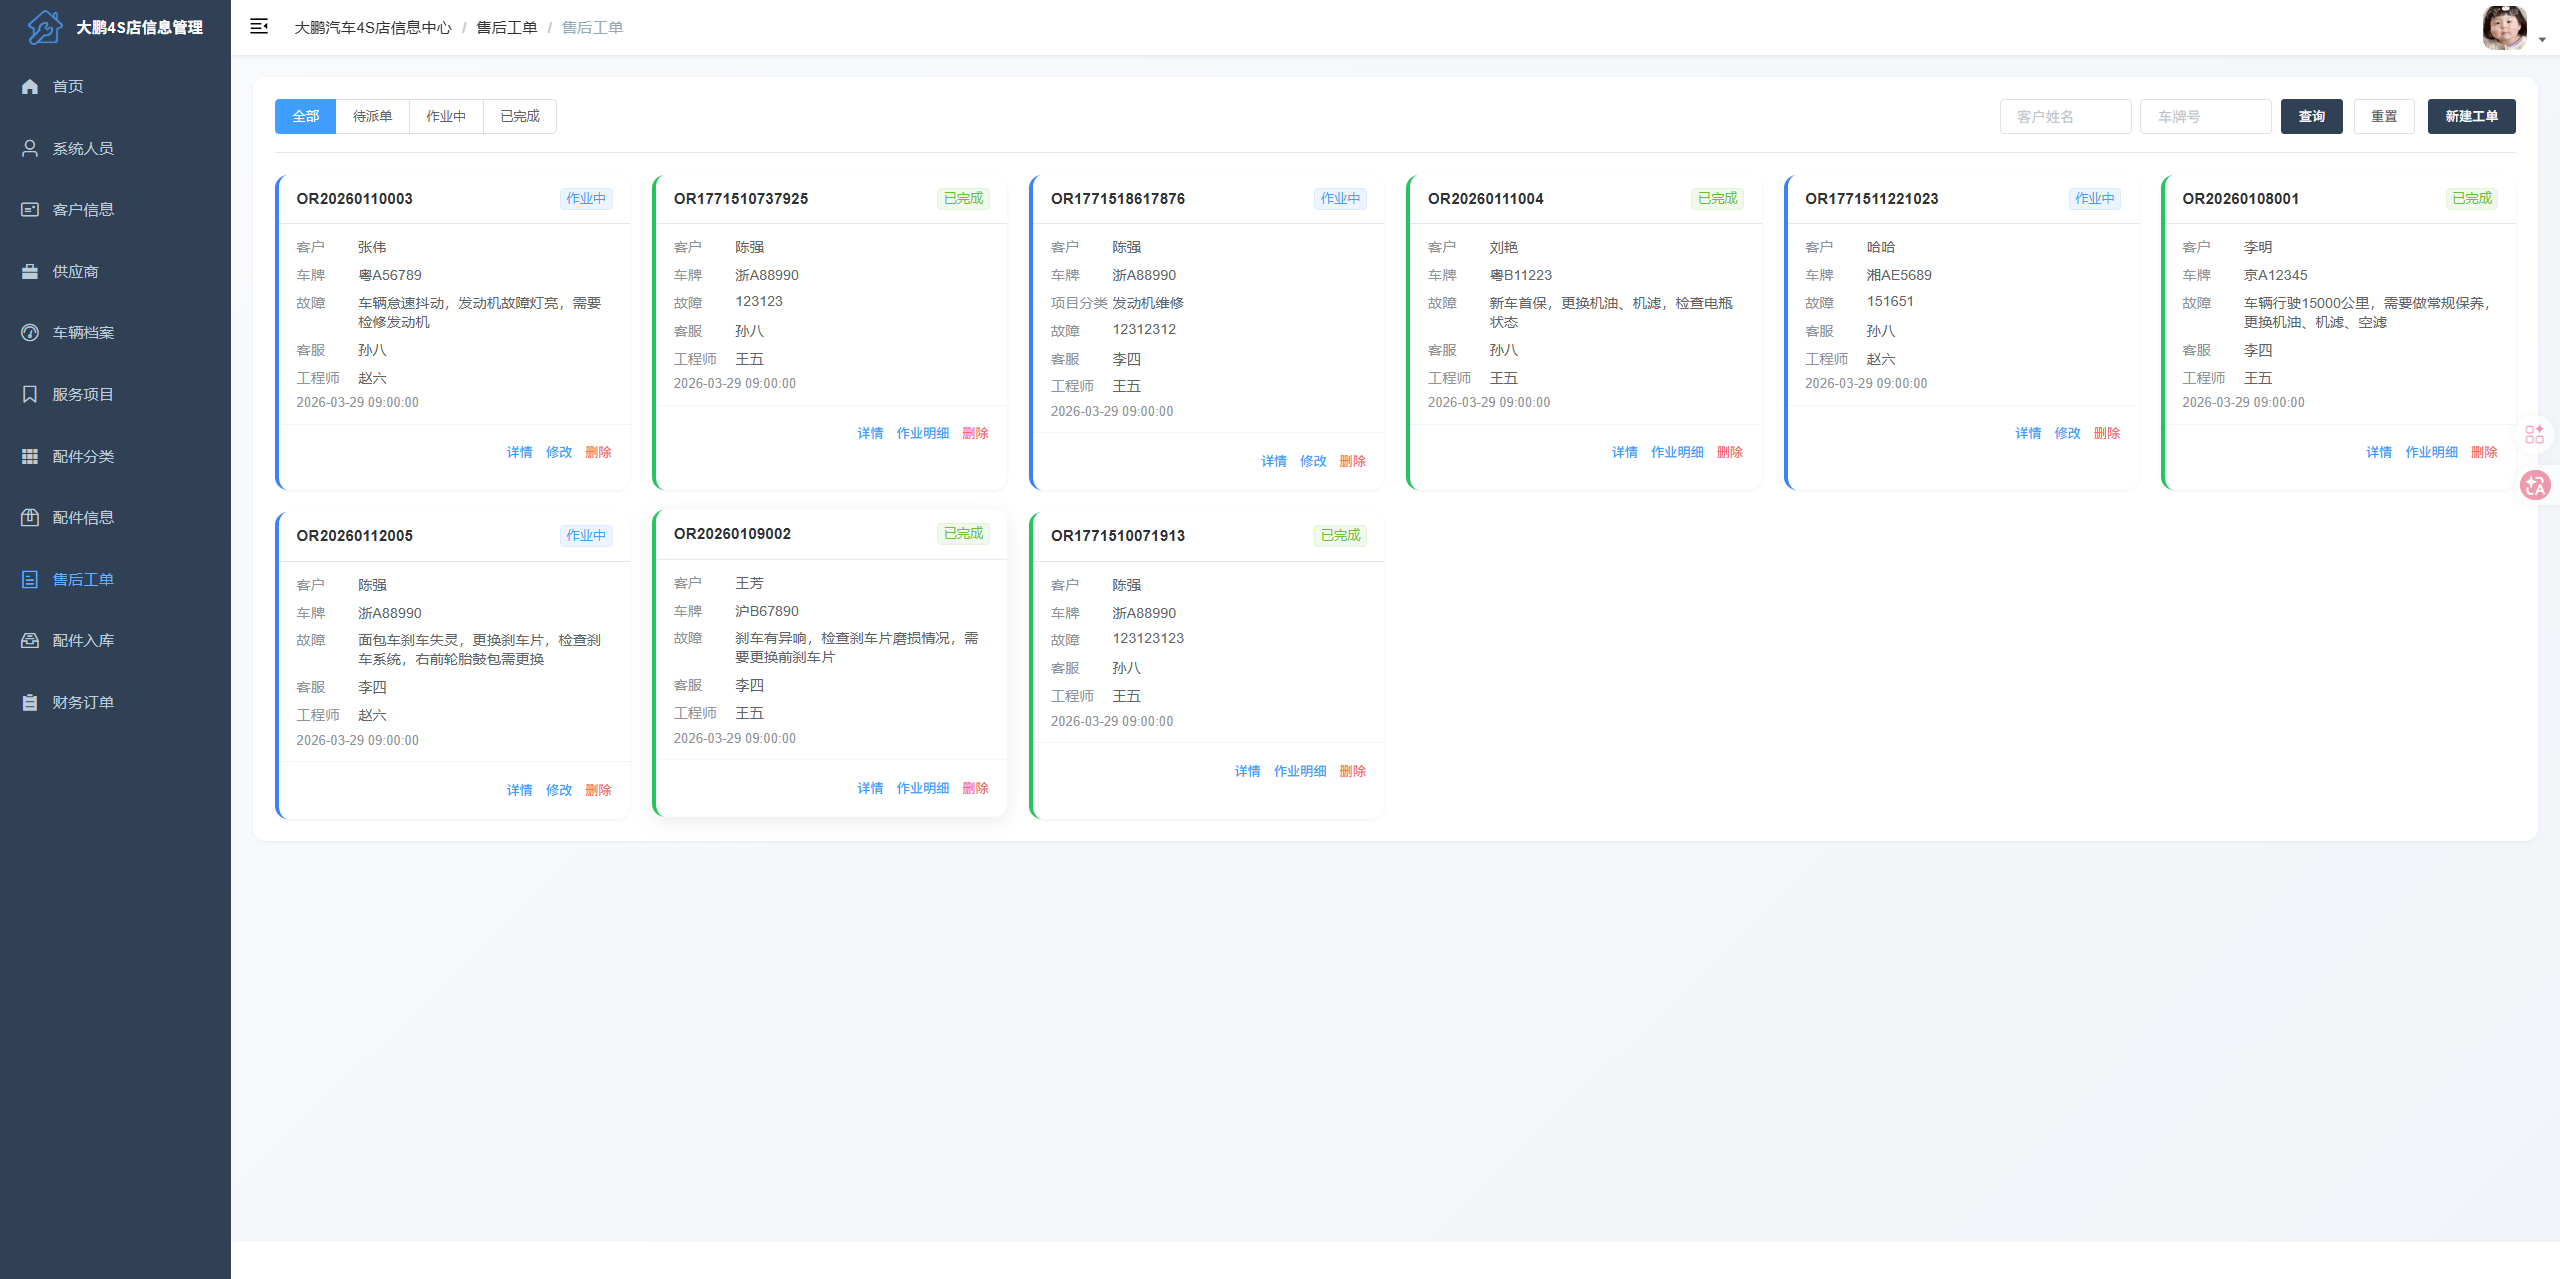Open 作业明细 for order OR20260109002

click(x=923, y=789)
